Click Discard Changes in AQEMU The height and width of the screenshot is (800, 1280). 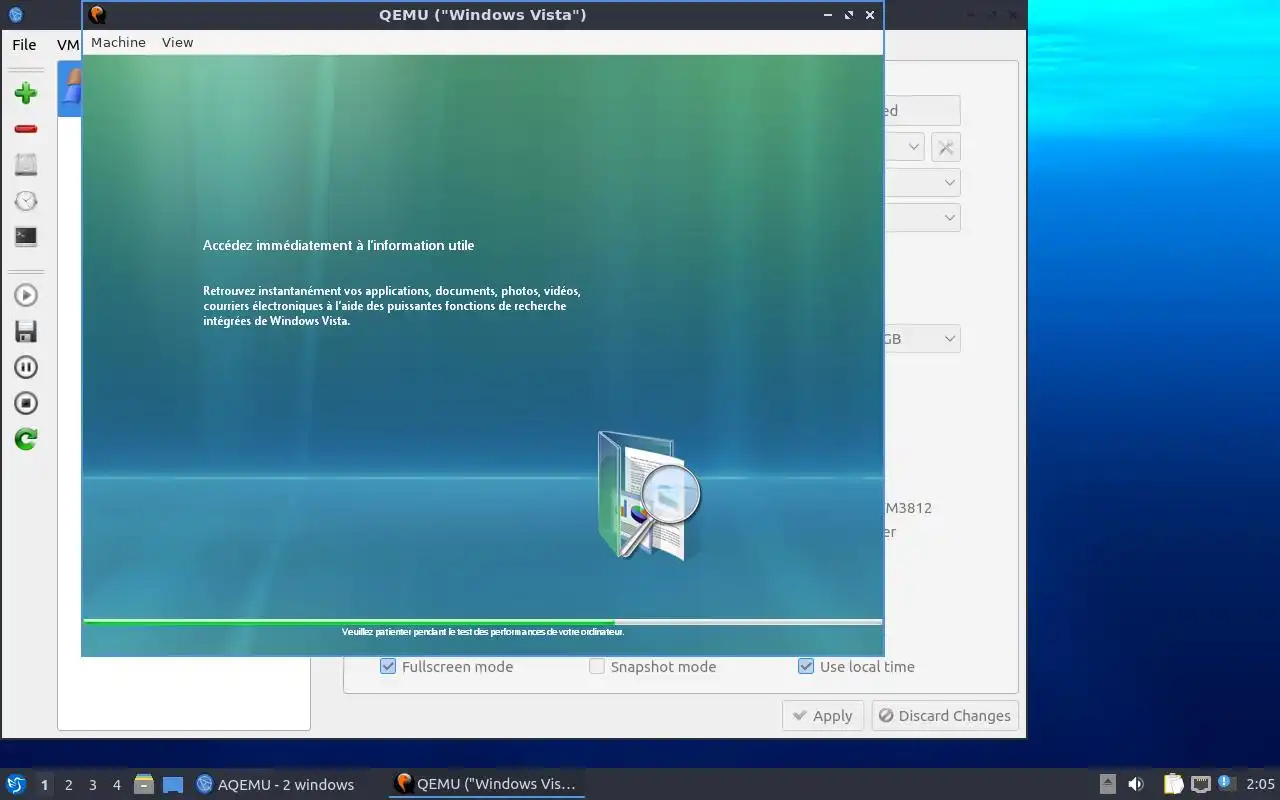(945, 715)
